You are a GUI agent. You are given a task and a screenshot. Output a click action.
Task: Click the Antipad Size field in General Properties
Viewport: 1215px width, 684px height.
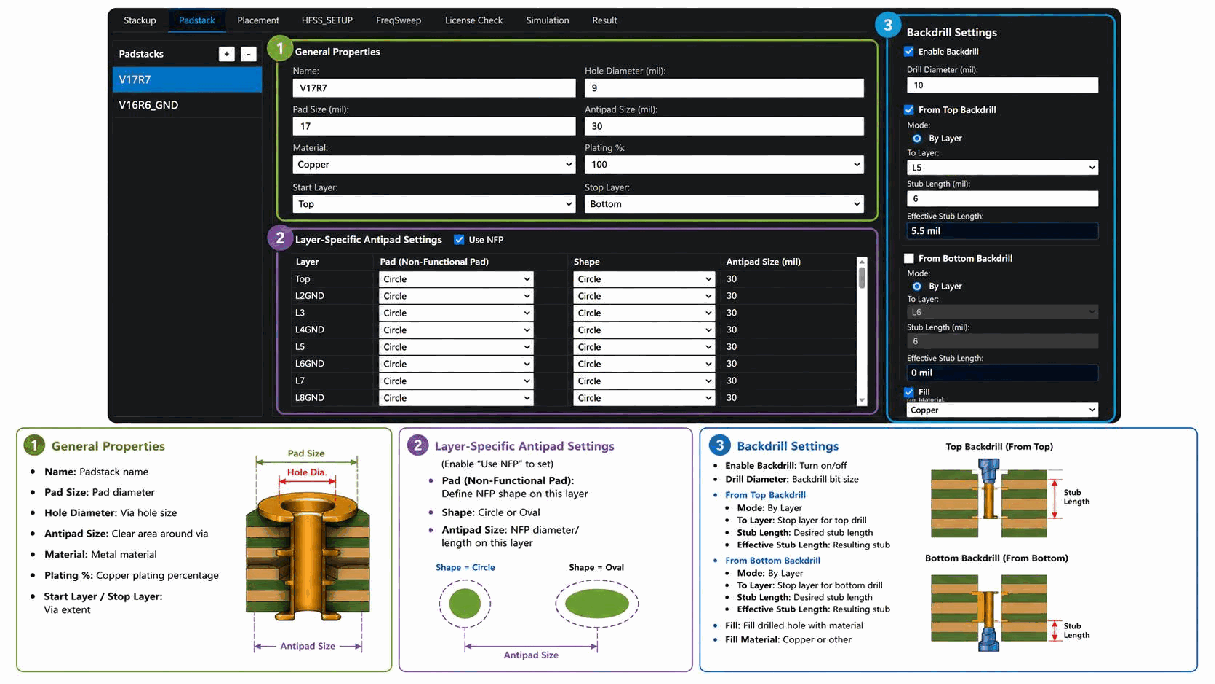tap(724, 126)
